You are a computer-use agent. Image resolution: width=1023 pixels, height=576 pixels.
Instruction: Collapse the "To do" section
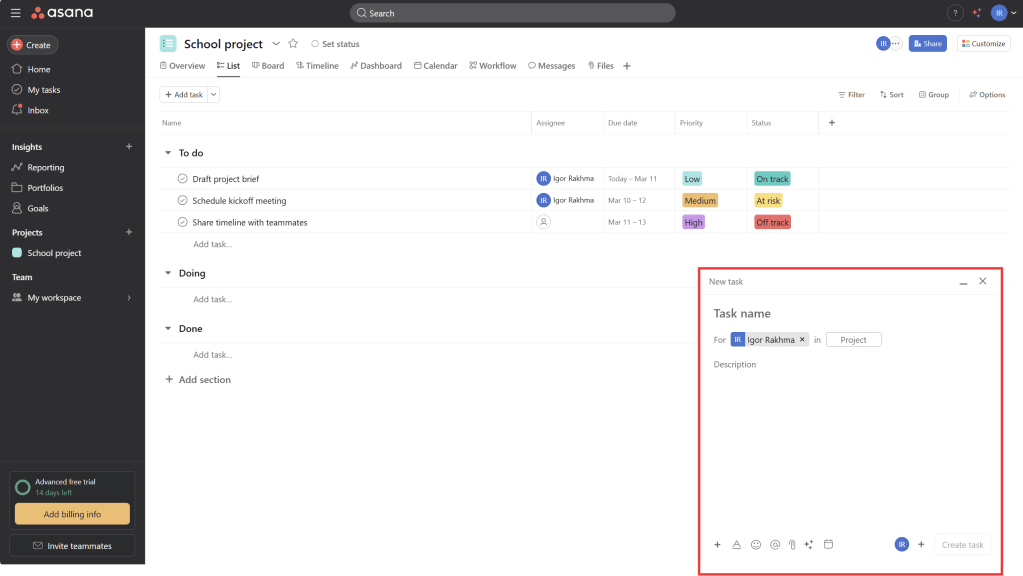(168, 153)
